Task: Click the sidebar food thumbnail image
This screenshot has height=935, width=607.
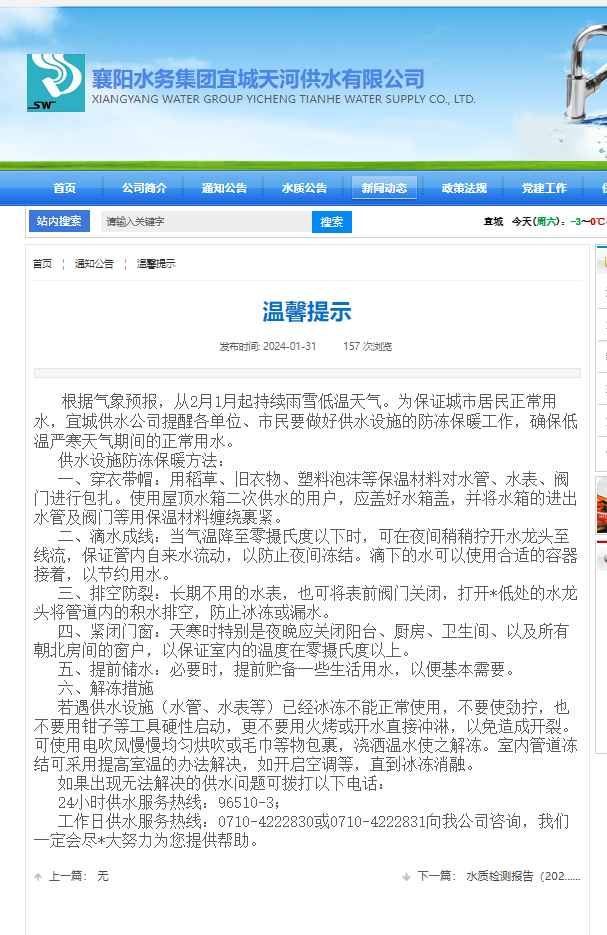Action: (x=601, y=505)
